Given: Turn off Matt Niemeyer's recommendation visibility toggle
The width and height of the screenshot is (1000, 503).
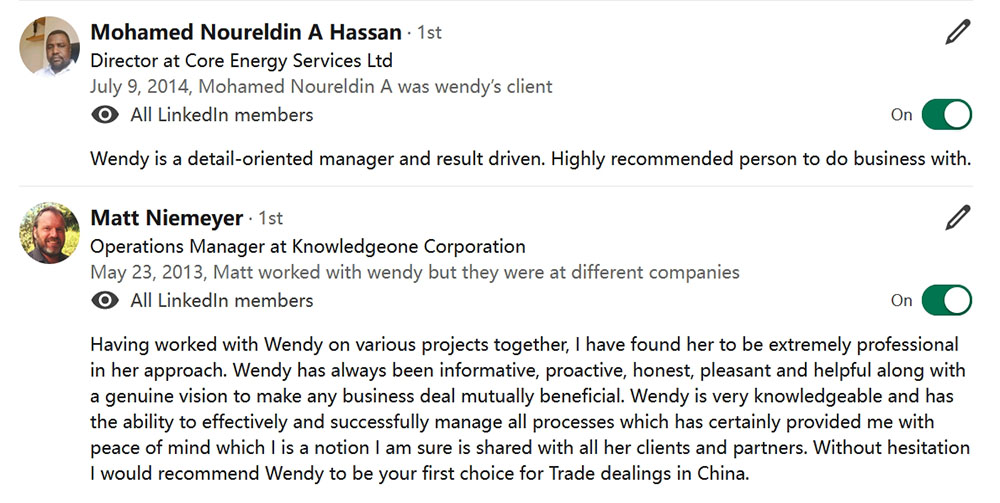Looking at the screenshot, I should pos(946,300).
